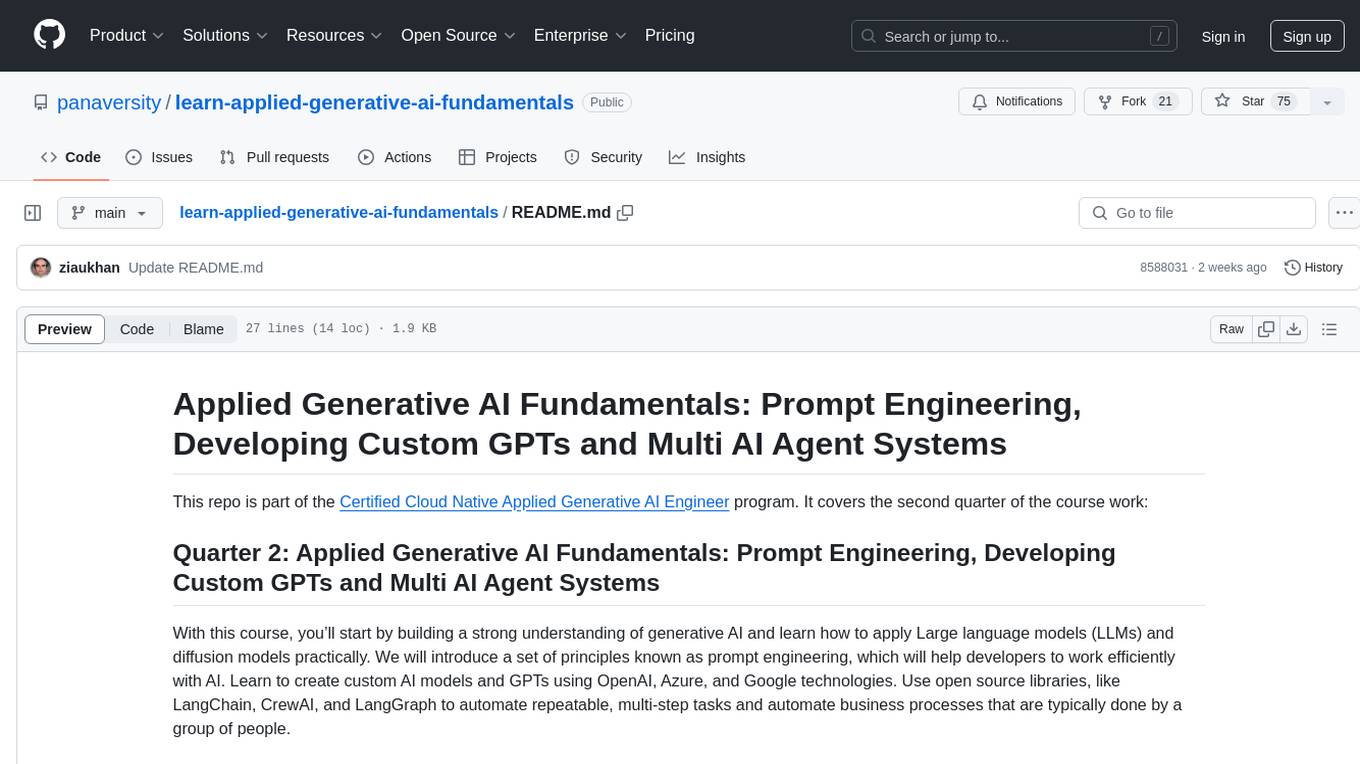Viewport: 1360px width, 764px height.
Task: Click the bell icon in Notifications button
Action: click(980, 102)
